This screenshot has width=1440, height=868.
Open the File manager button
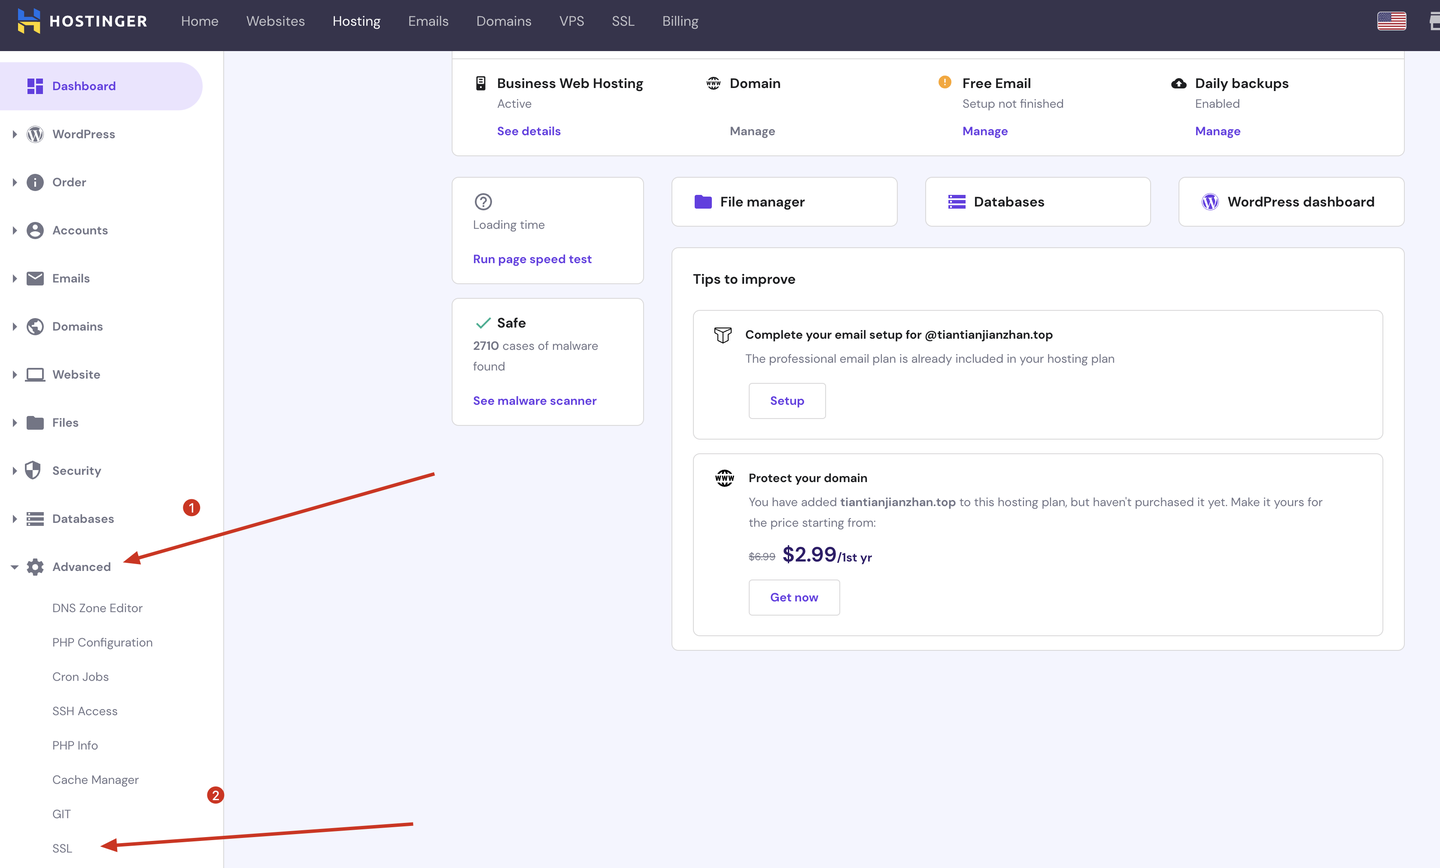pos(784,202)
